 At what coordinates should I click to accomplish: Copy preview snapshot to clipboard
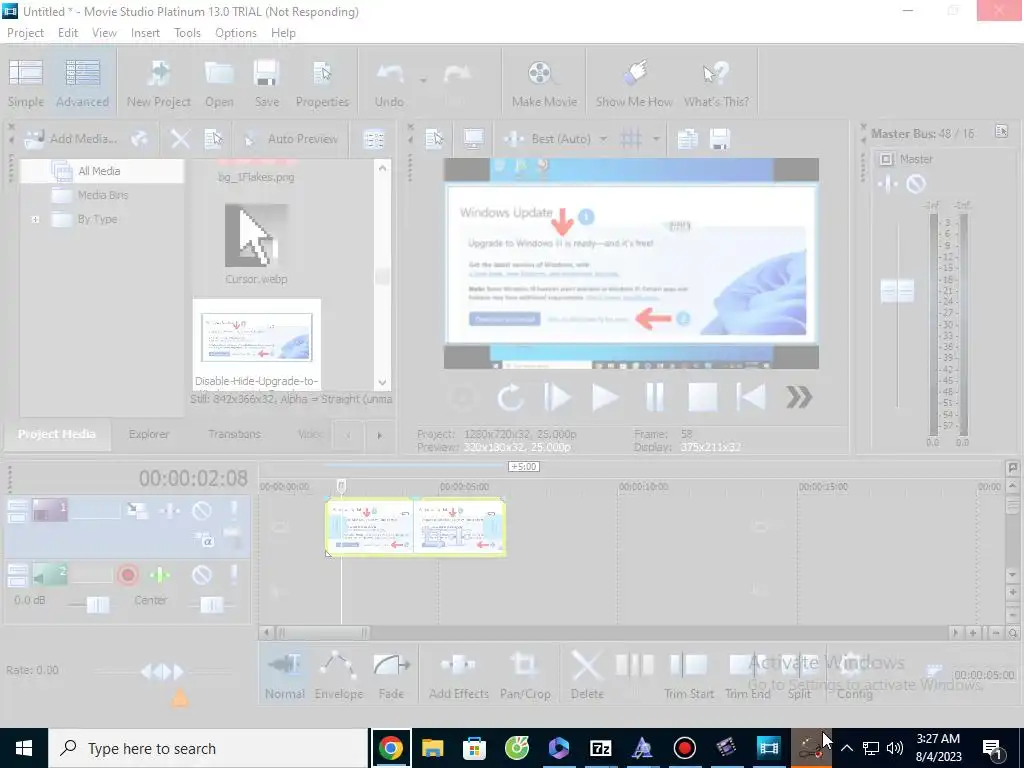point(687,138)
